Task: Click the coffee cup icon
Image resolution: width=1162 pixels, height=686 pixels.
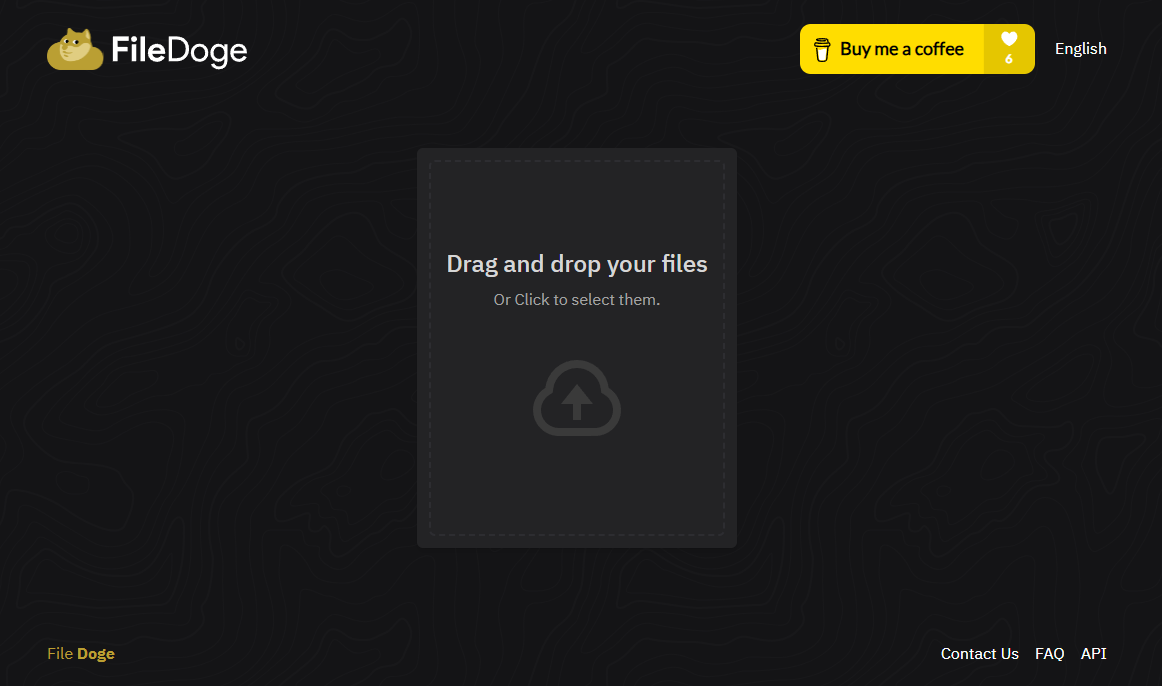Action: point(822,50)
